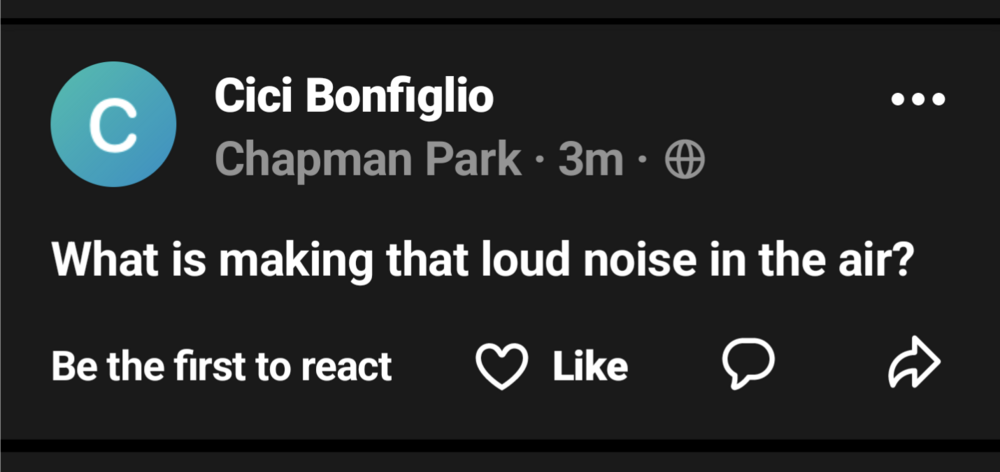Click the middle dot of the options menu

pos(918,99)
